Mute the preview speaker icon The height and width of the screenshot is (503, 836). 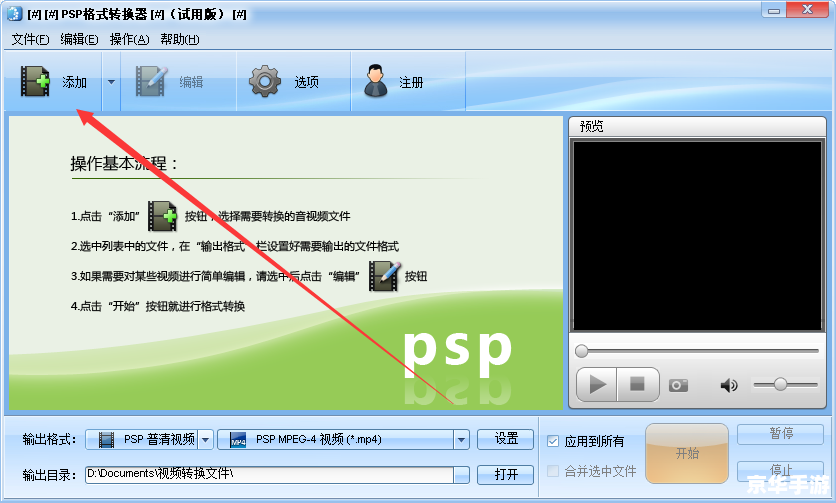729,385
